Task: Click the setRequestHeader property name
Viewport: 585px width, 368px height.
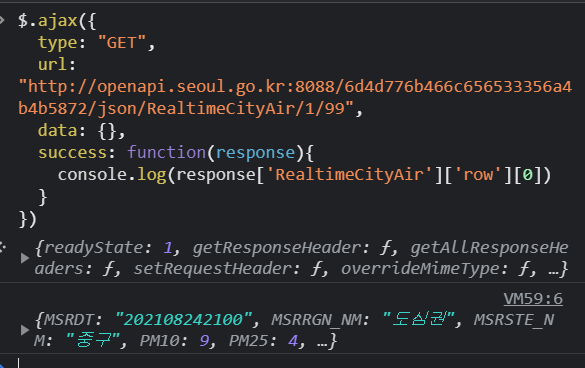Action: 213,269
